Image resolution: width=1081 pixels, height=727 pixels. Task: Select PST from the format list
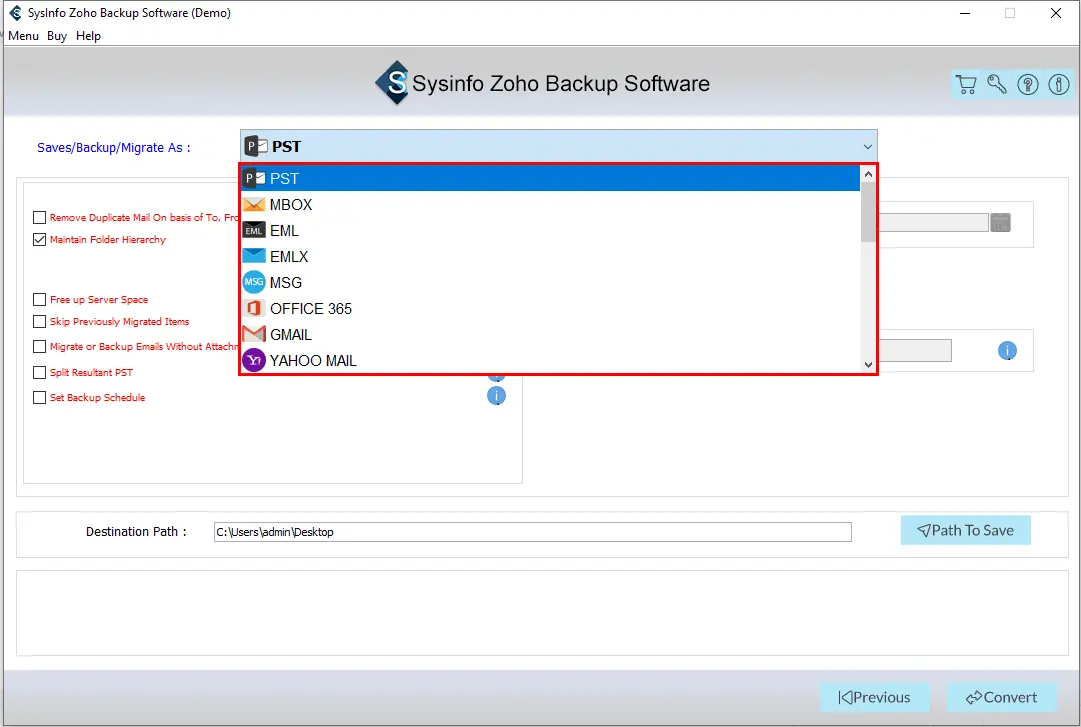550,178
